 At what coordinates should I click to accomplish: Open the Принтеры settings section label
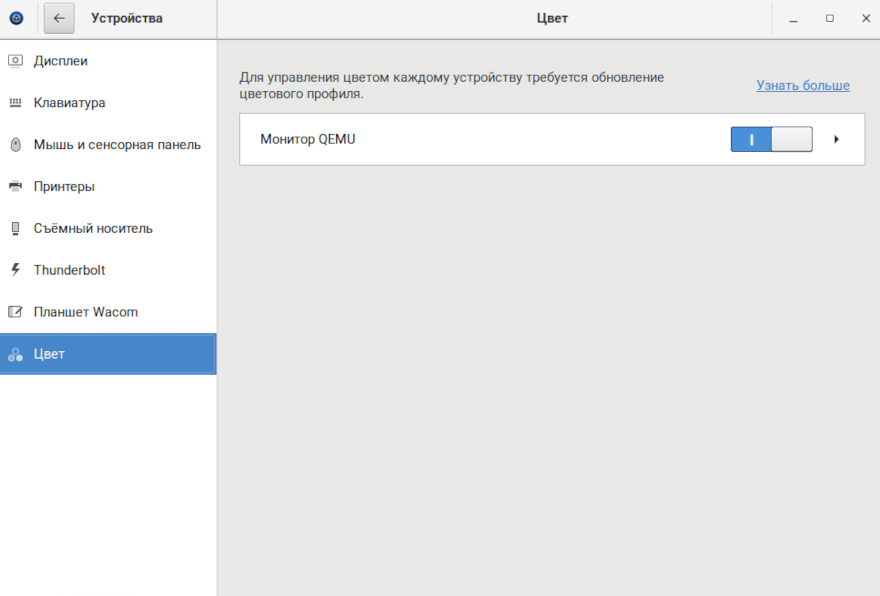64,187
